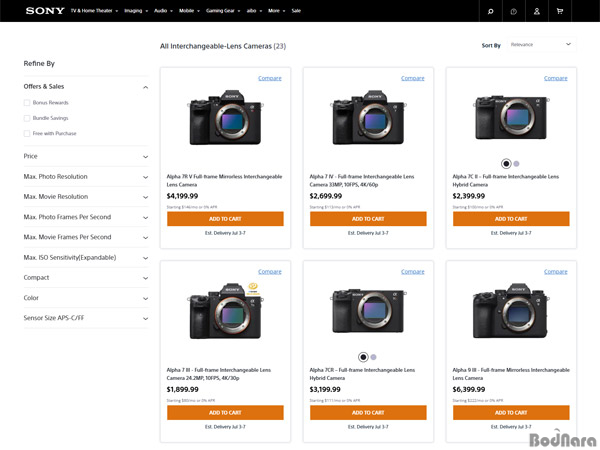Expand Max. Photo Frames Per Second filter
The width and height of the screenshot is (600, 450).
coord(86,217)
